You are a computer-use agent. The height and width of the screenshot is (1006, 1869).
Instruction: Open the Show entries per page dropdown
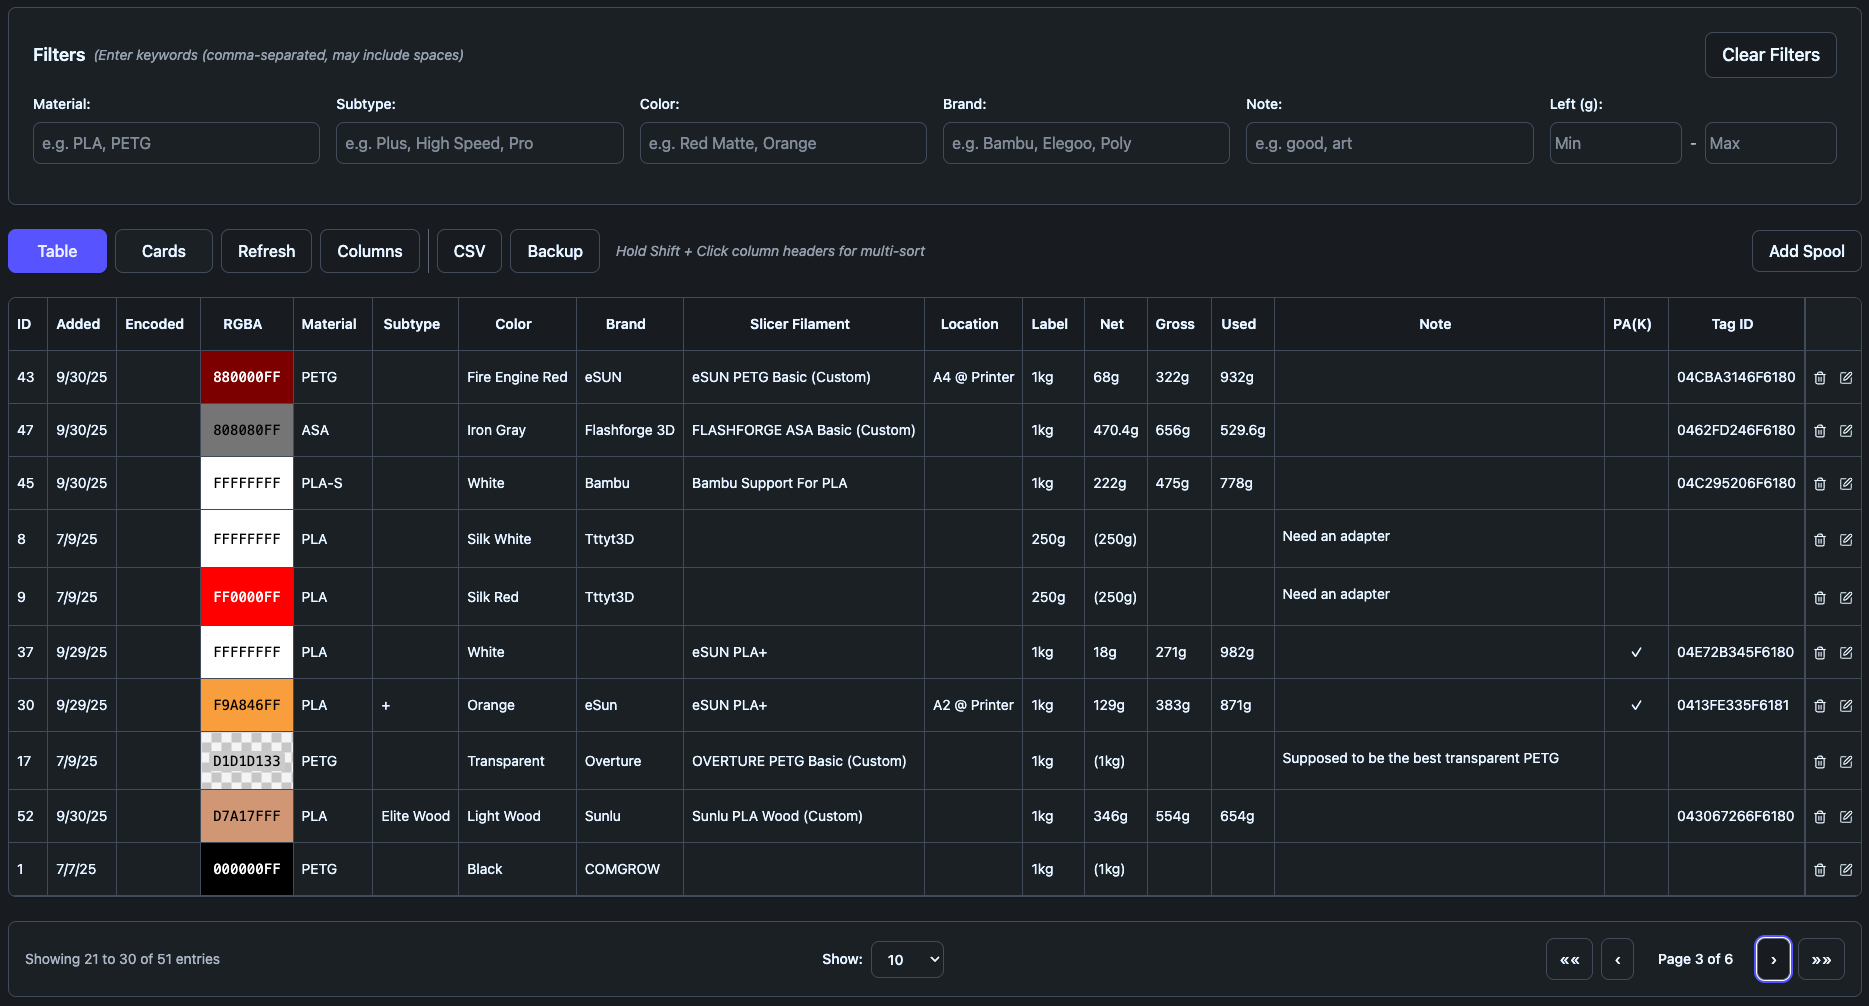coord(907,960)
